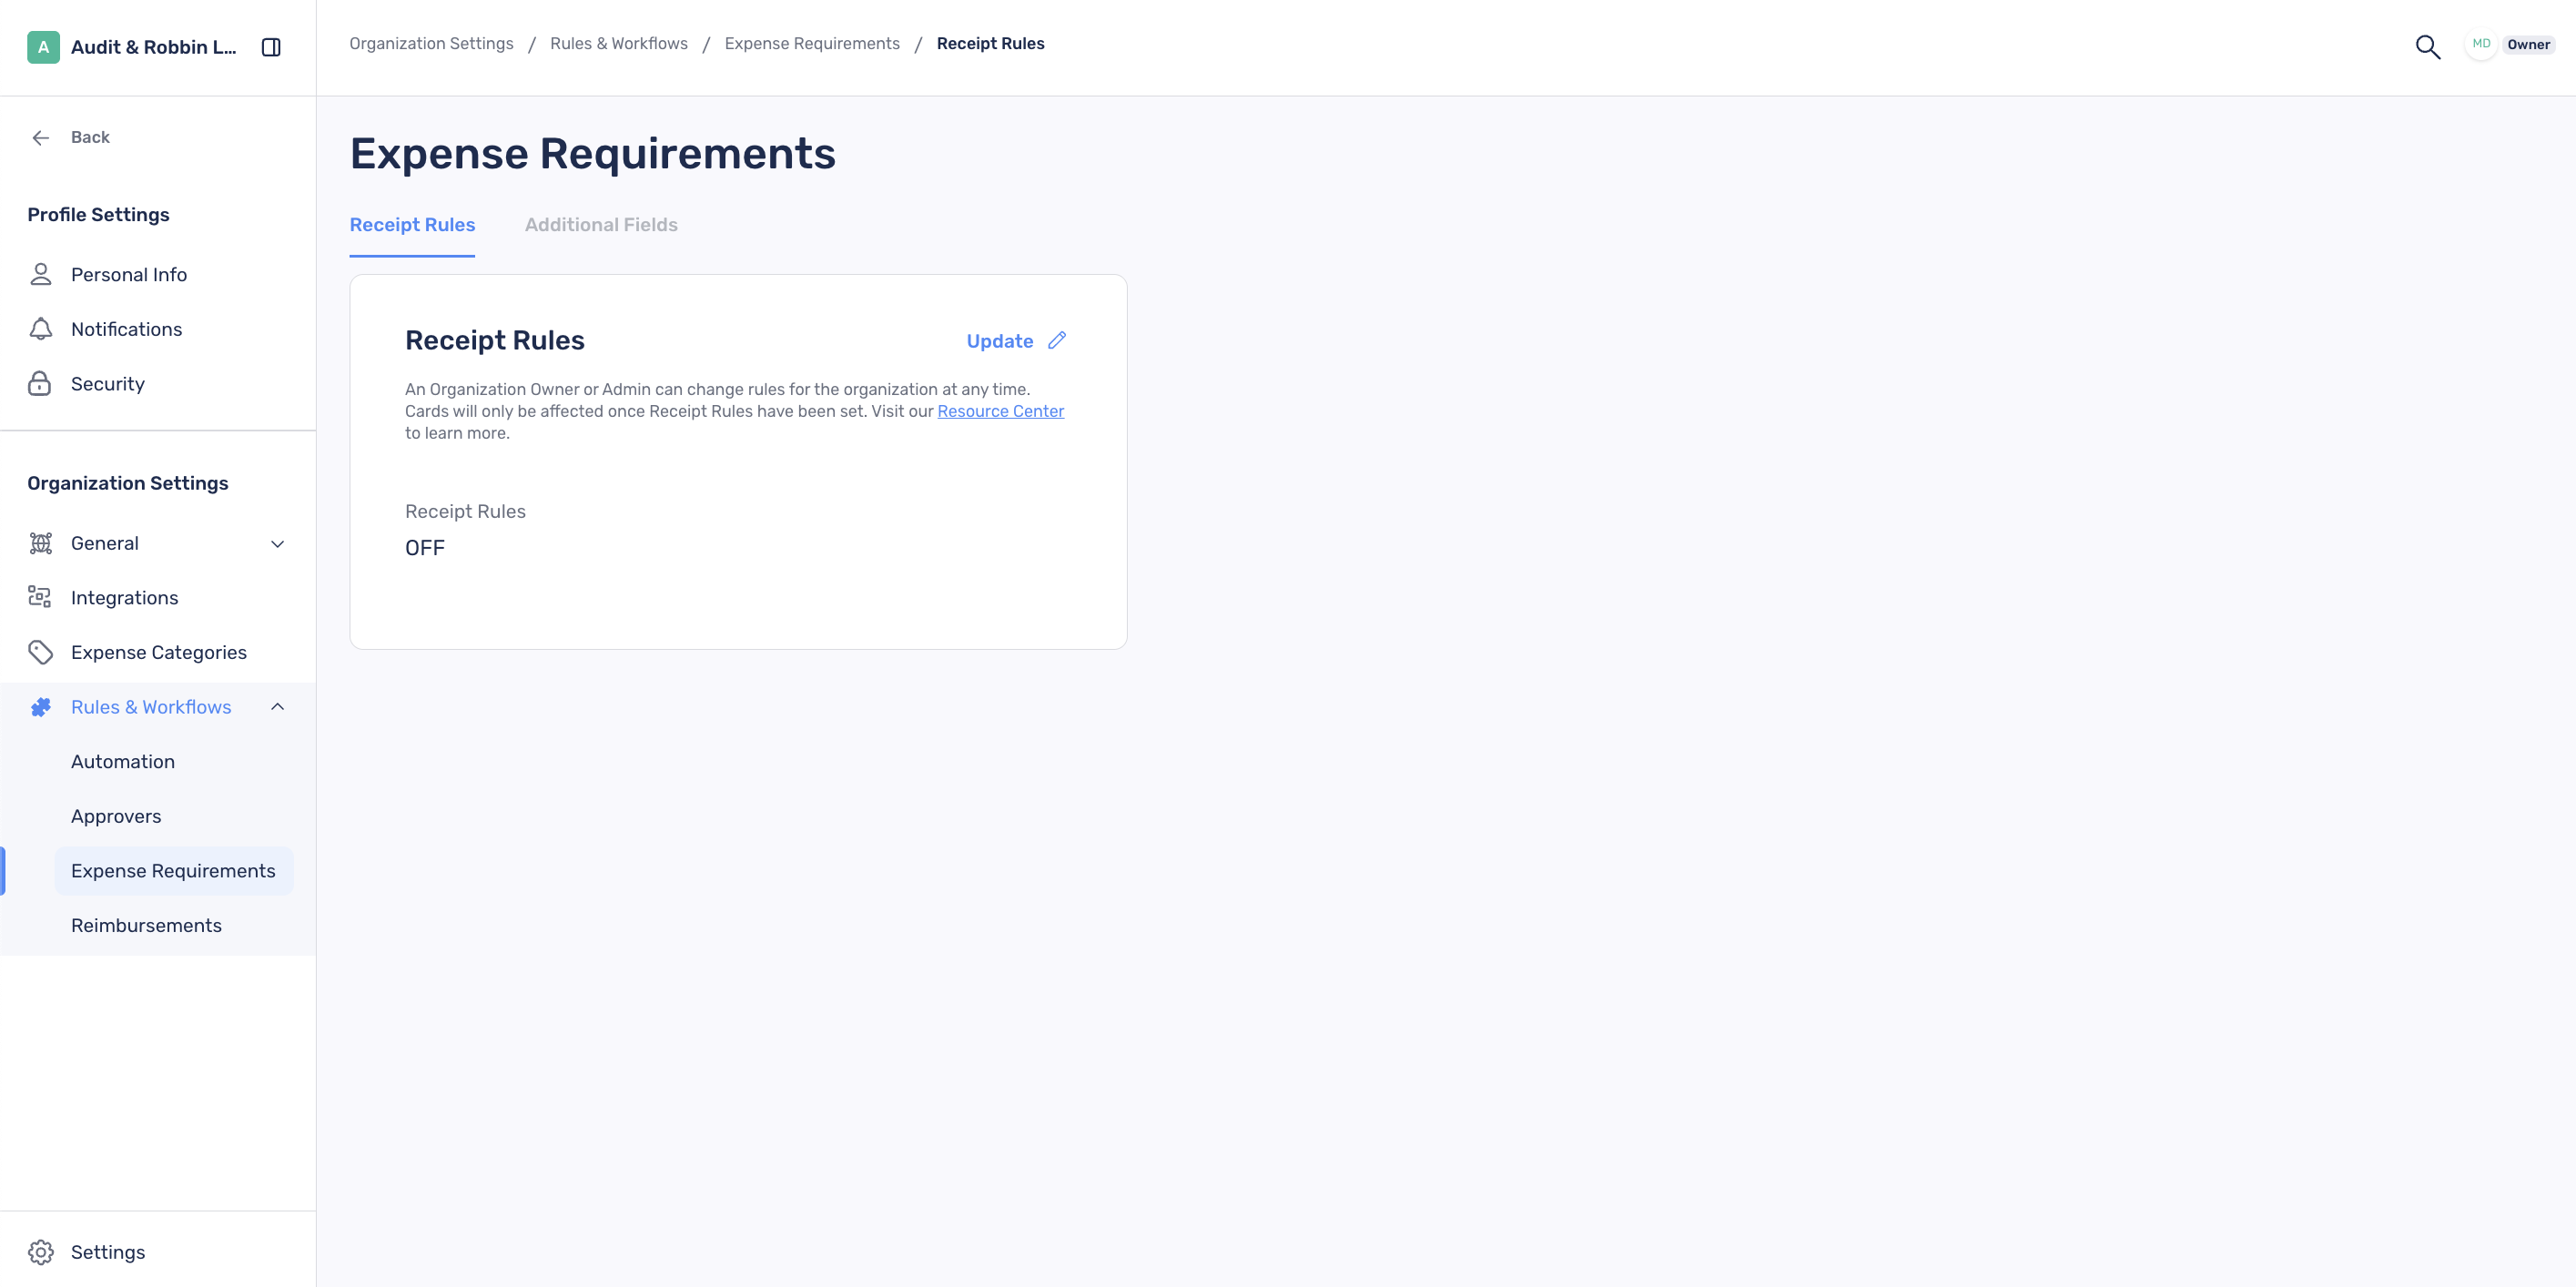The width and height of the screenshot is (2576, 1287).
Task: Select Expense Requirements in the sidebar
Action: 174,870
